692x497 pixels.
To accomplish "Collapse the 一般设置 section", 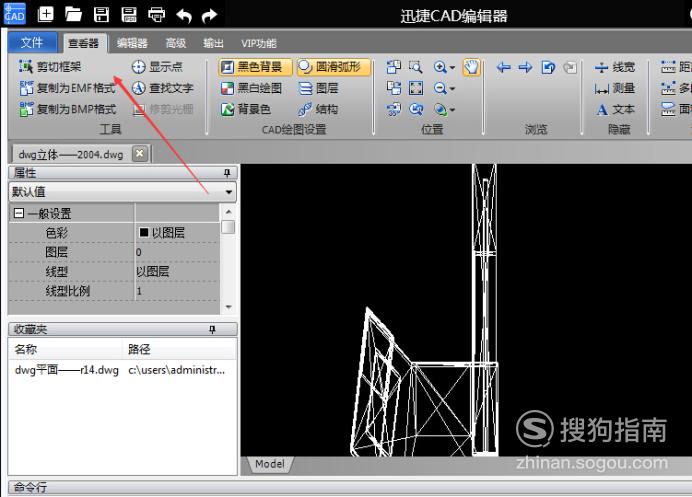I will pyautogui.click(x=19, y=213).
